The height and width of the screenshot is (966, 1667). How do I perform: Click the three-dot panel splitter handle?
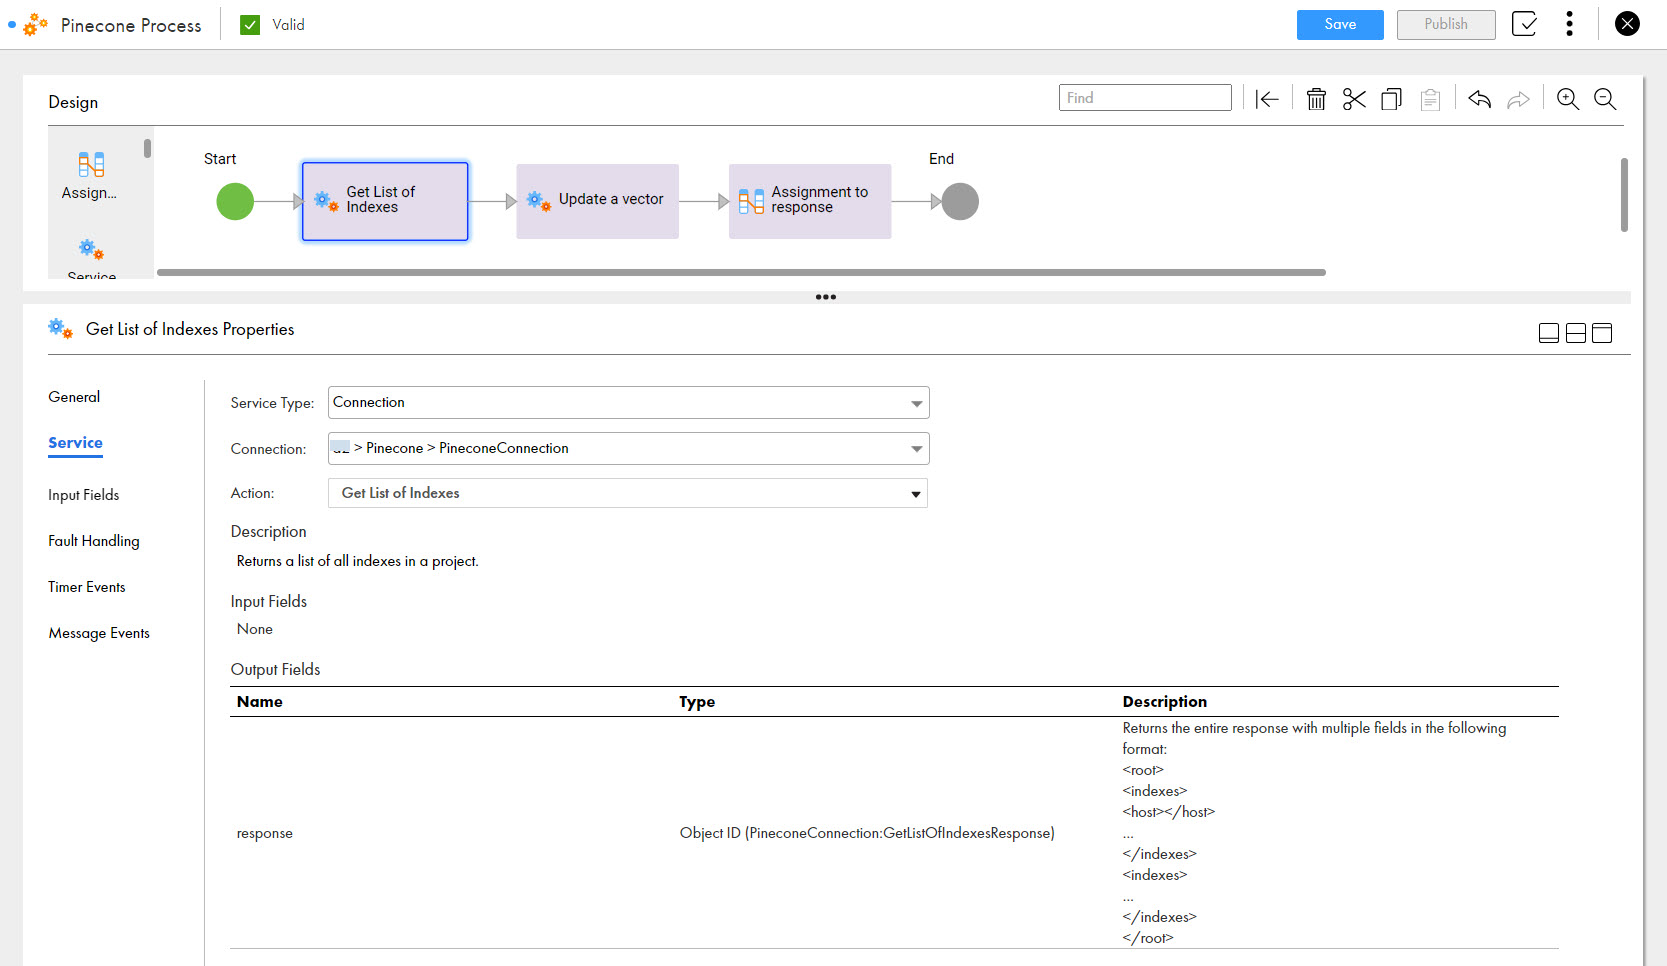tap(826, 297)
